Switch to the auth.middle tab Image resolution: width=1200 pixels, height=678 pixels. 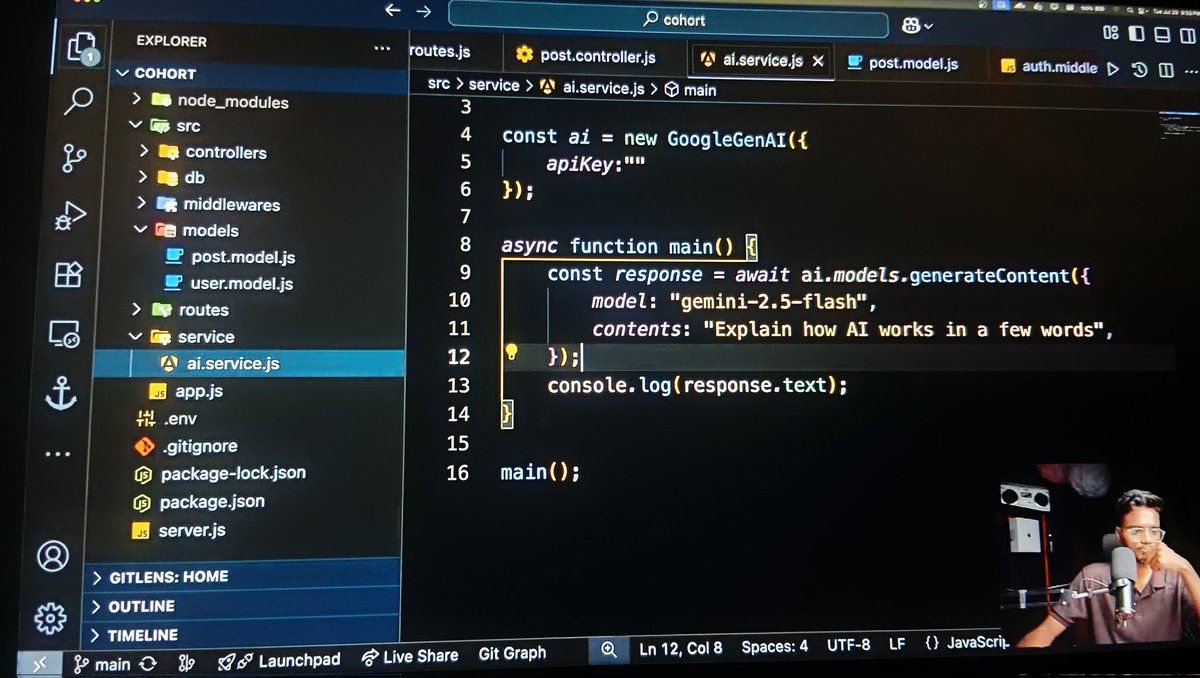tap(1048, 67)
